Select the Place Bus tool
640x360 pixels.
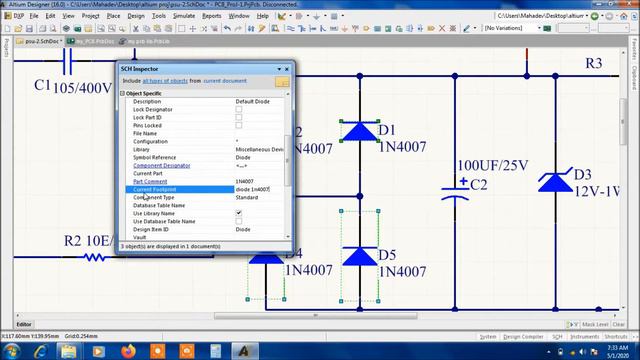pyautogui.click(x=302, y=29)
